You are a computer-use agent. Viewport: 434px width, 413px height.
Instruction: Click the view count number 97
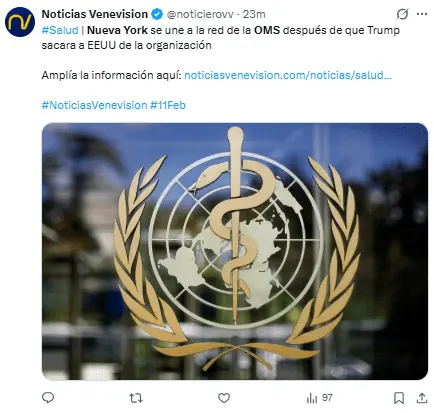click(327, 398)
